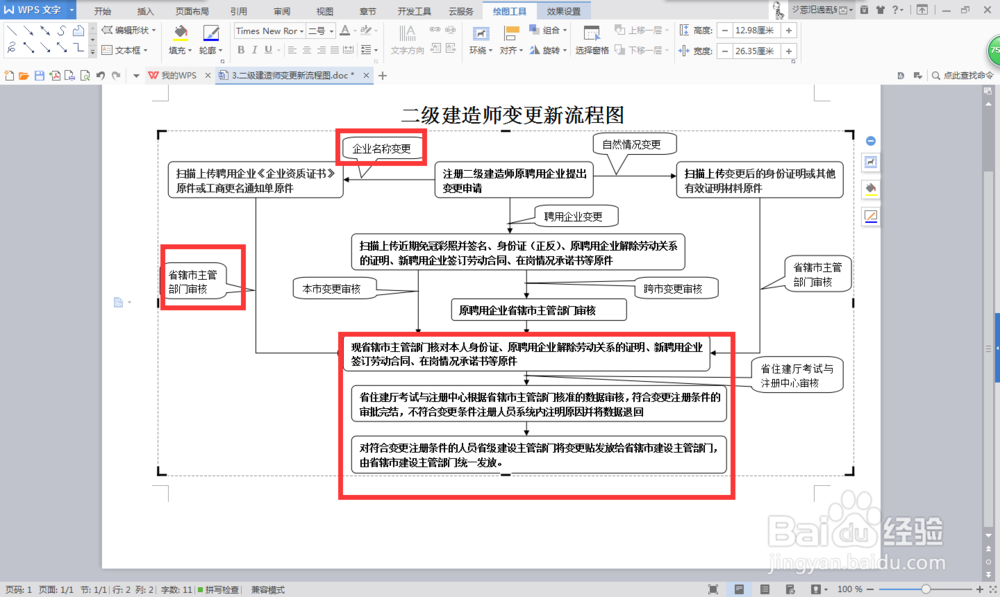The height and width of the screenshot is (597, 1000).
Task: Open the font size dropdown showing 二号
Action: click(317, 31)
